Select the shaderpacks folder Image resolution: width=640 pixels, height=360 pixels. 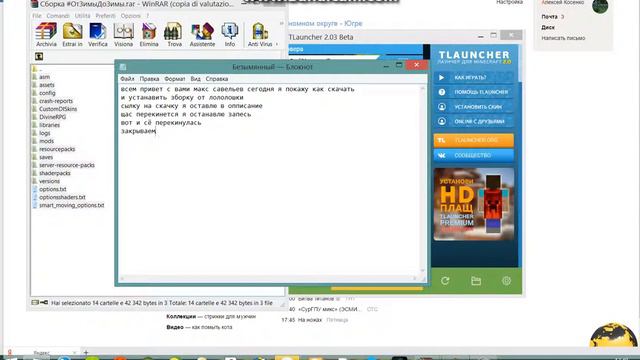[55, 173]
